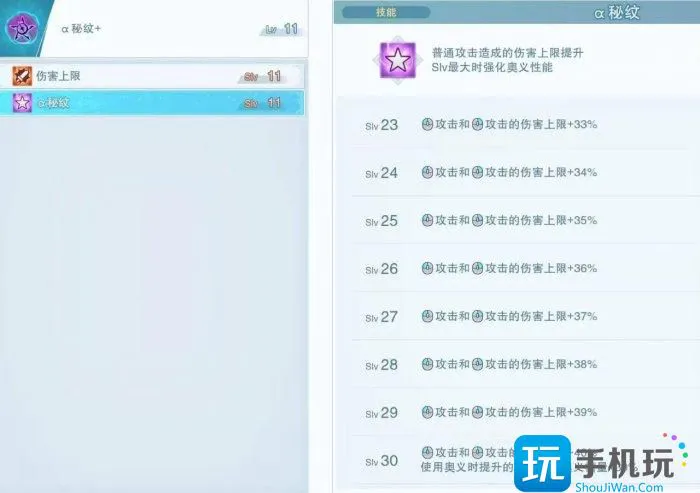Click the Slv 24 row +34% text
This screenshot has width=700, height=493.
[509, 172]
